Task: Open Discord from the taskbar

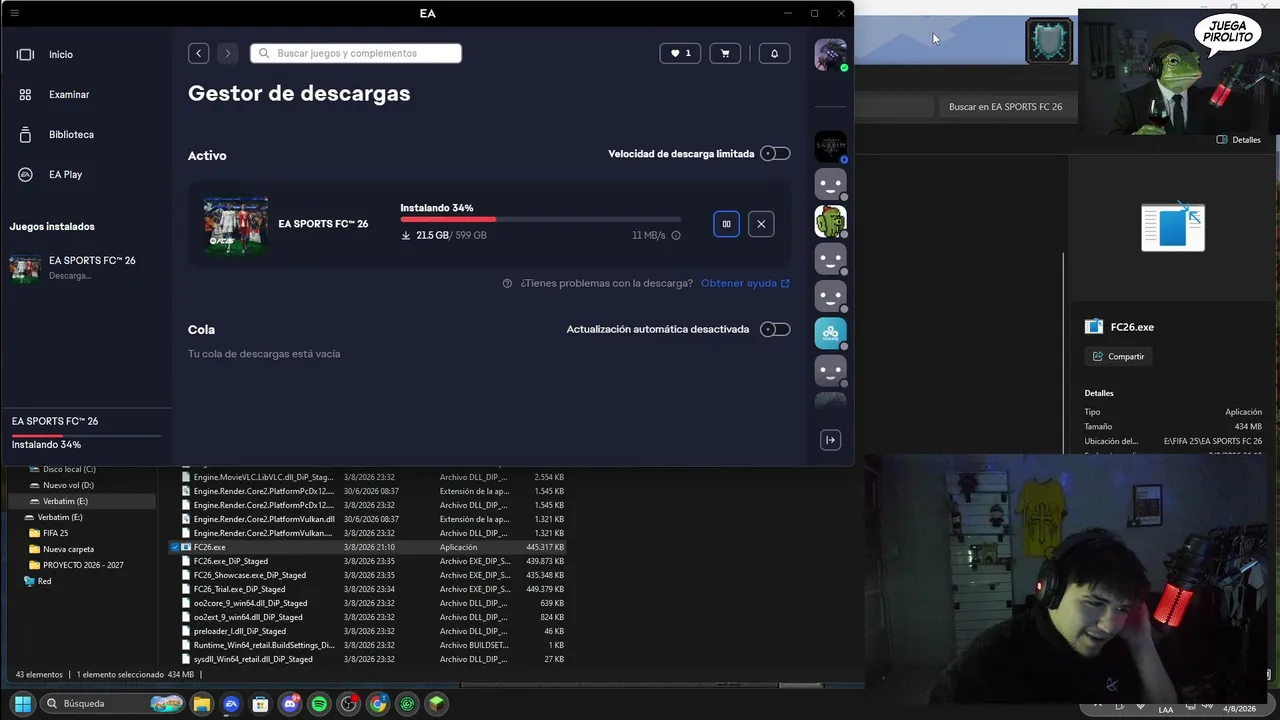Action: [290, 704]
